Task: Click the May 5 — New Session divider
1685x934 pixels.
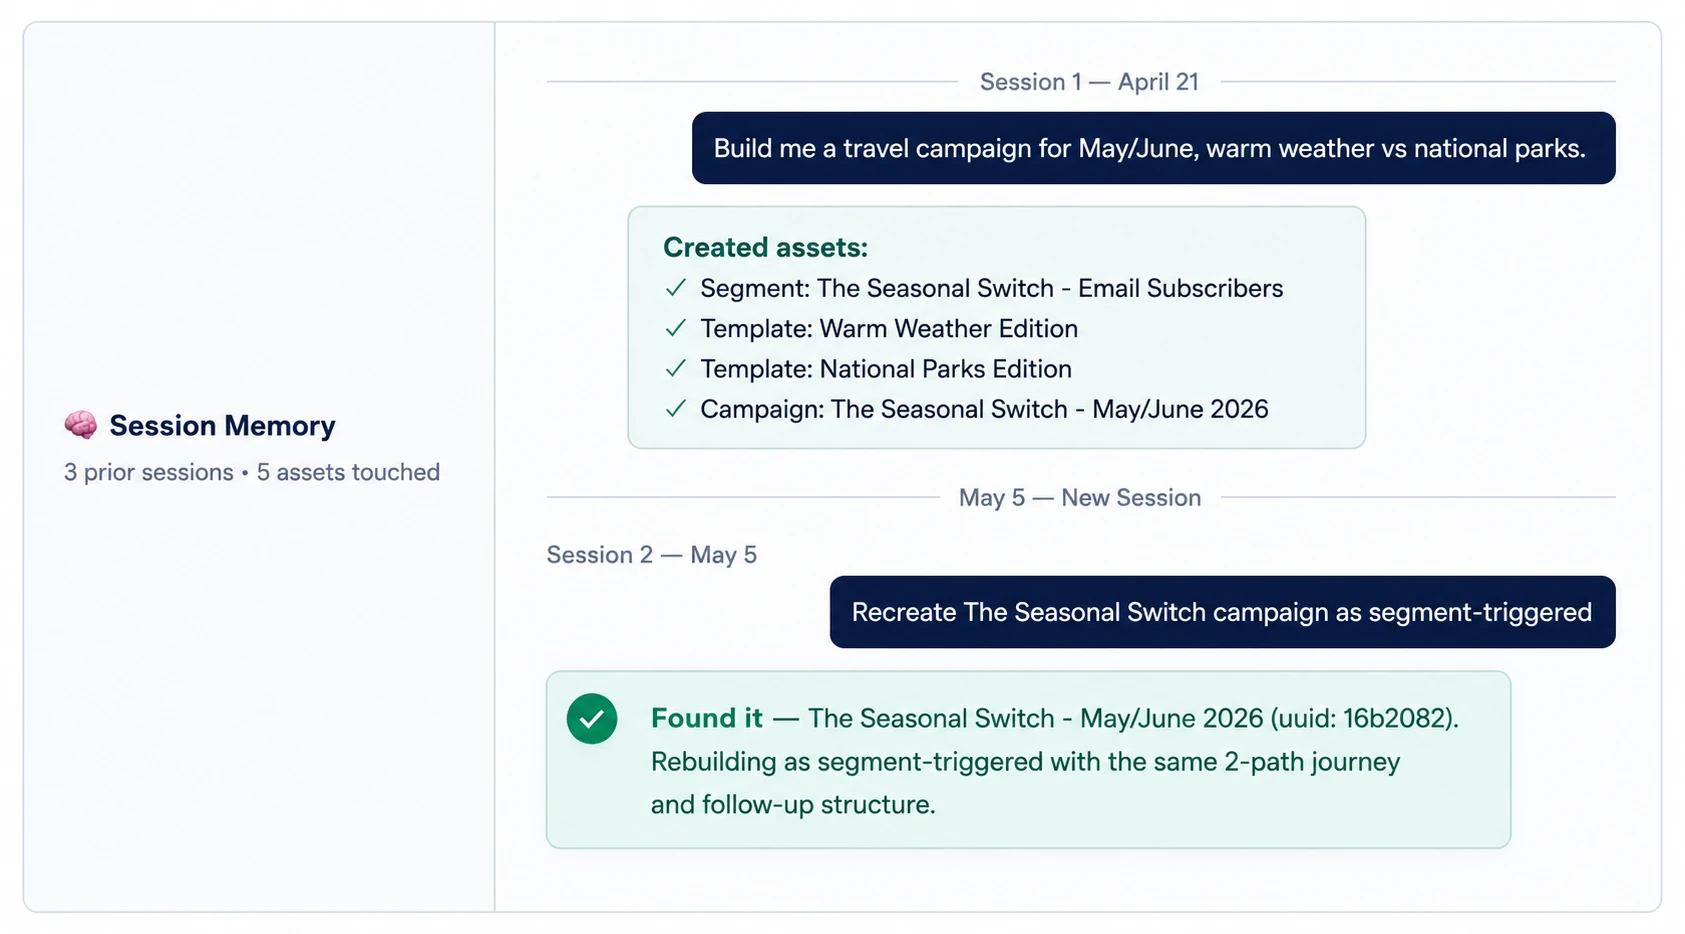Action: pyautogui.click(x=1080, y=498)
